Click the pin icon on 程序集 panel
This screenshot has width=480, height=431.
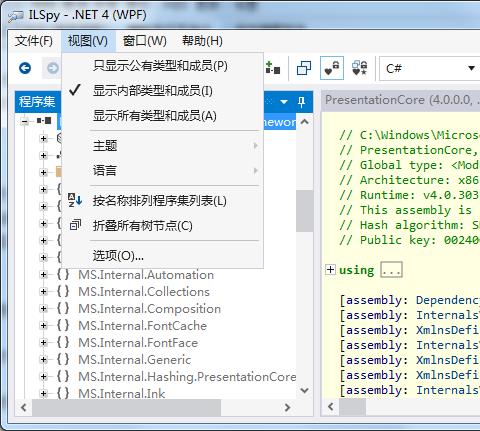[x=301, y=102]
